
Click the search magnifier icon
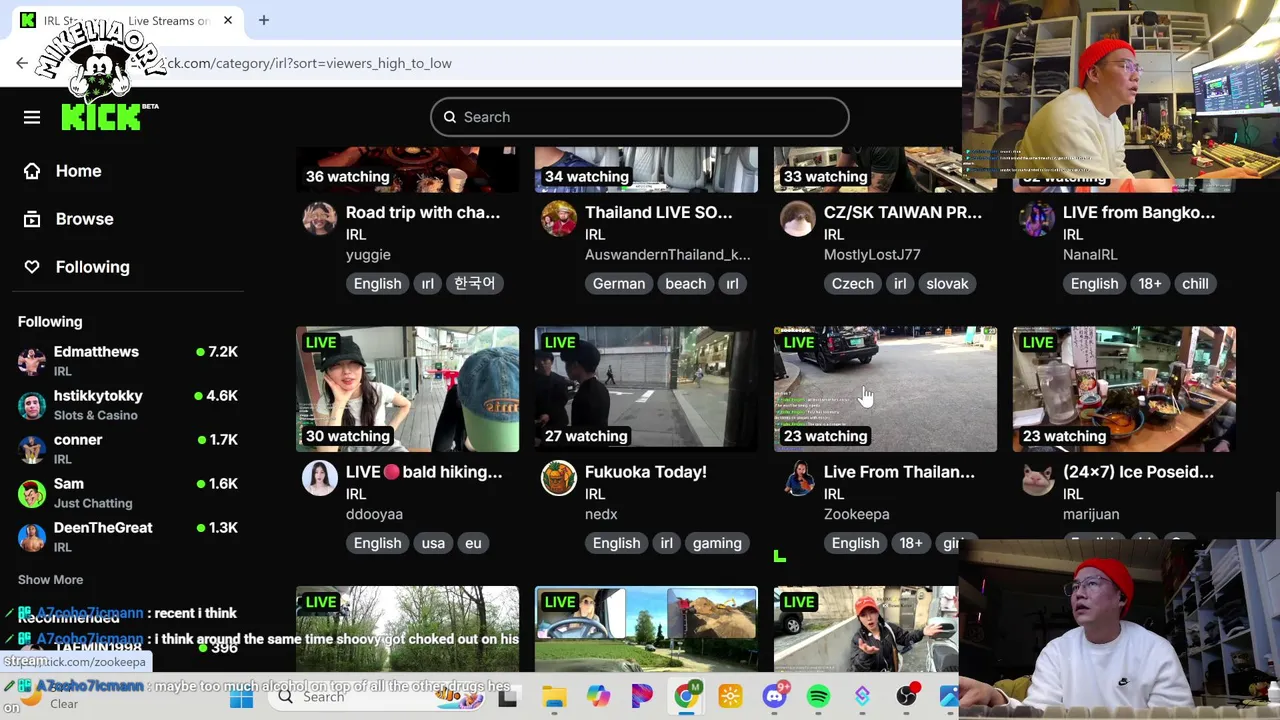pyautogui.click(x=450, y=117)
